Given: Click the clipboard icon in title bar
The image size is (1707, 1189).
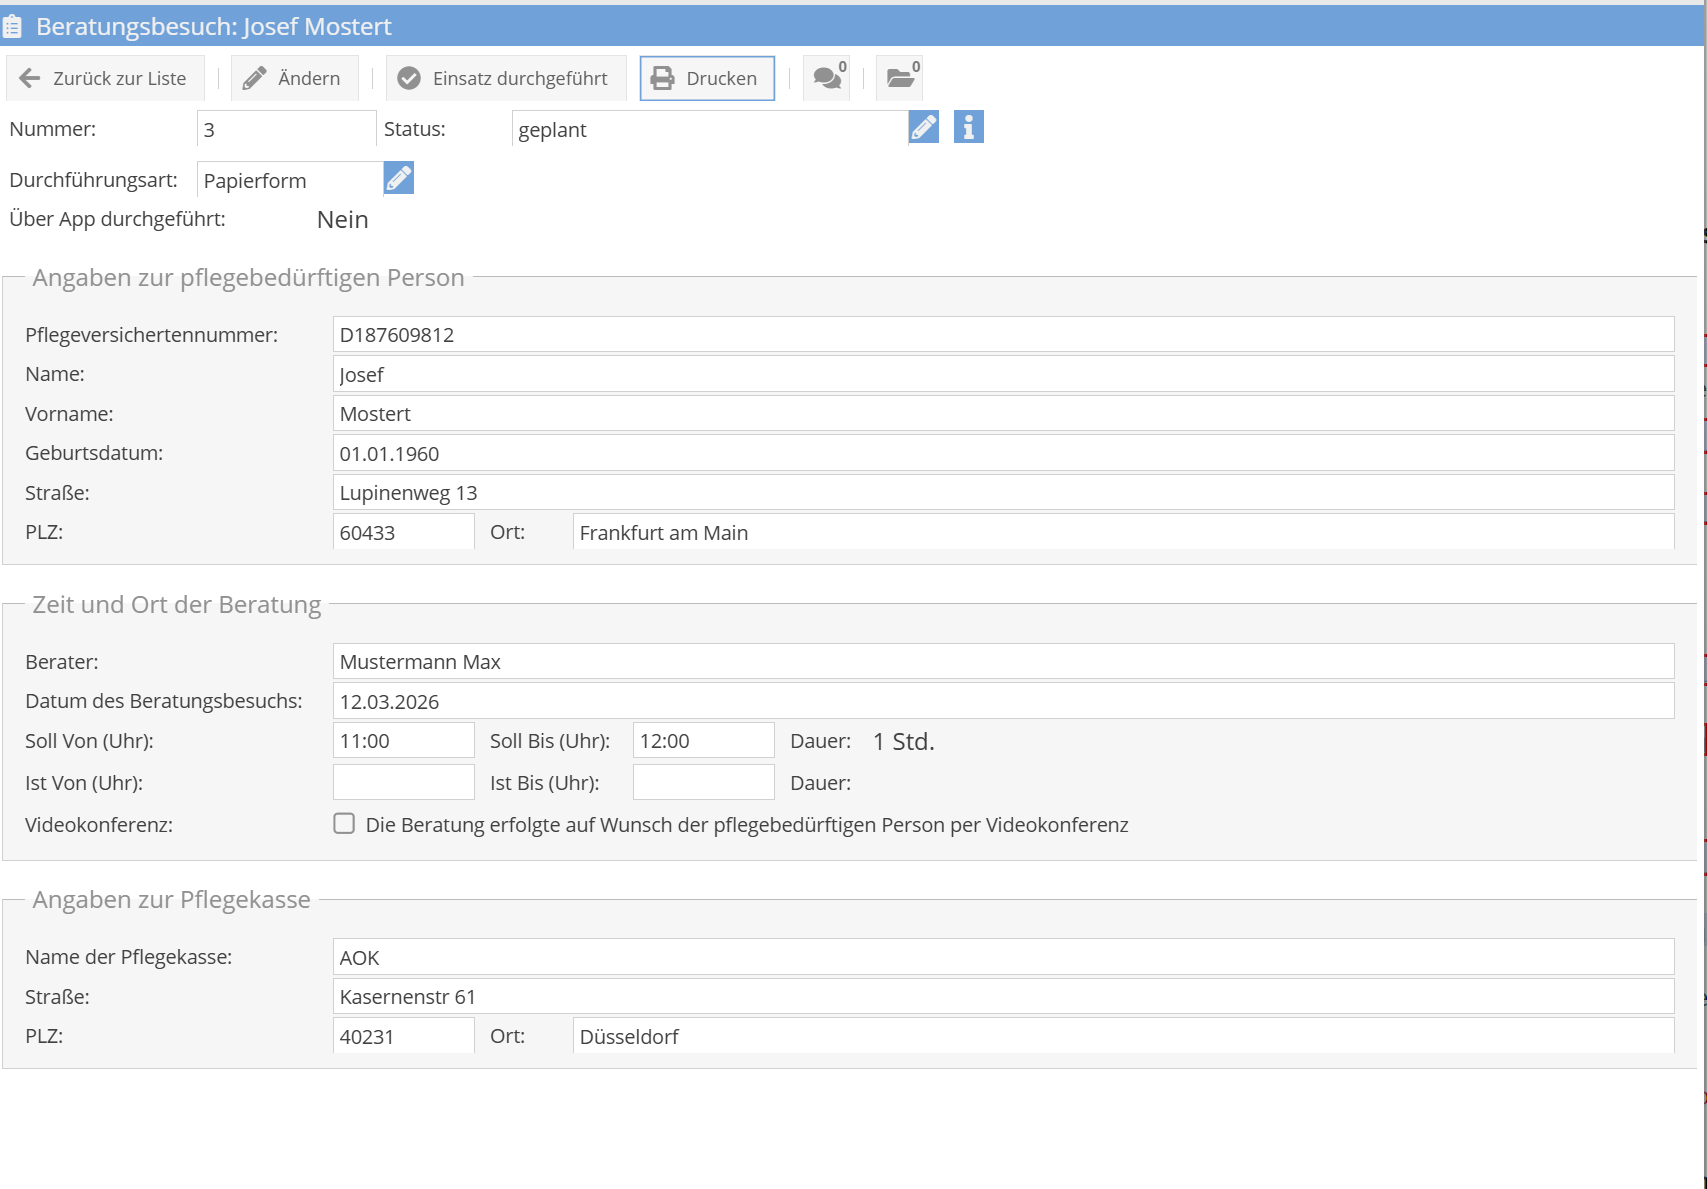Looking at the screenshot, I should pos(13,27).
